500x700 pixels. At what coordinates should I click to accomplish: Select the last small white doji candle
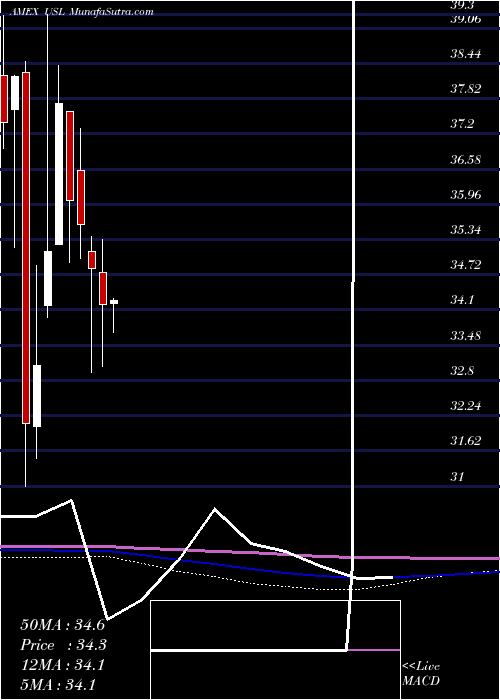click(114, 302)
